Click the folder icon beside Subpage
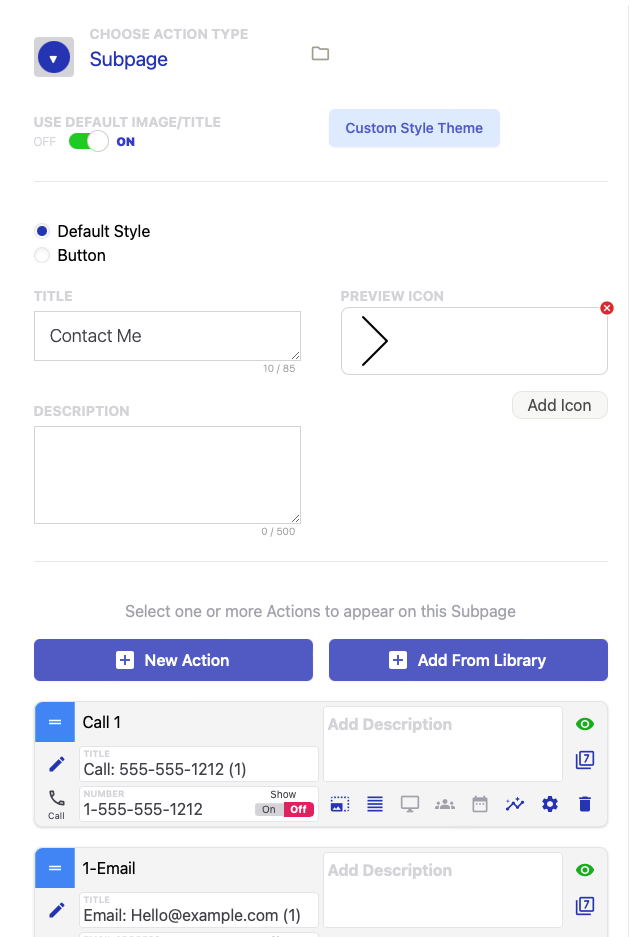The image size is (633, 937). click(320, 54)
